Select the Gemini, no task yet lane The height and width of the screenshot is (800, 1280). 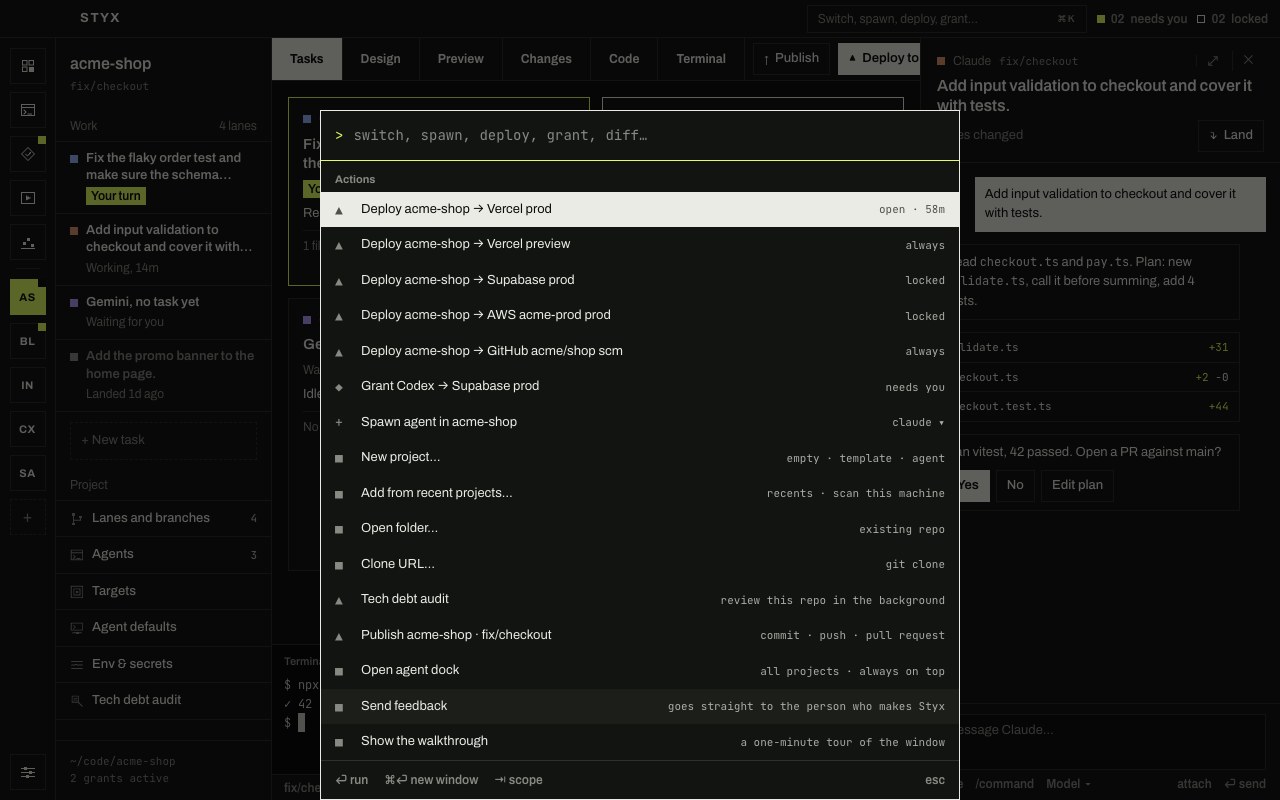tap(163, 312)
